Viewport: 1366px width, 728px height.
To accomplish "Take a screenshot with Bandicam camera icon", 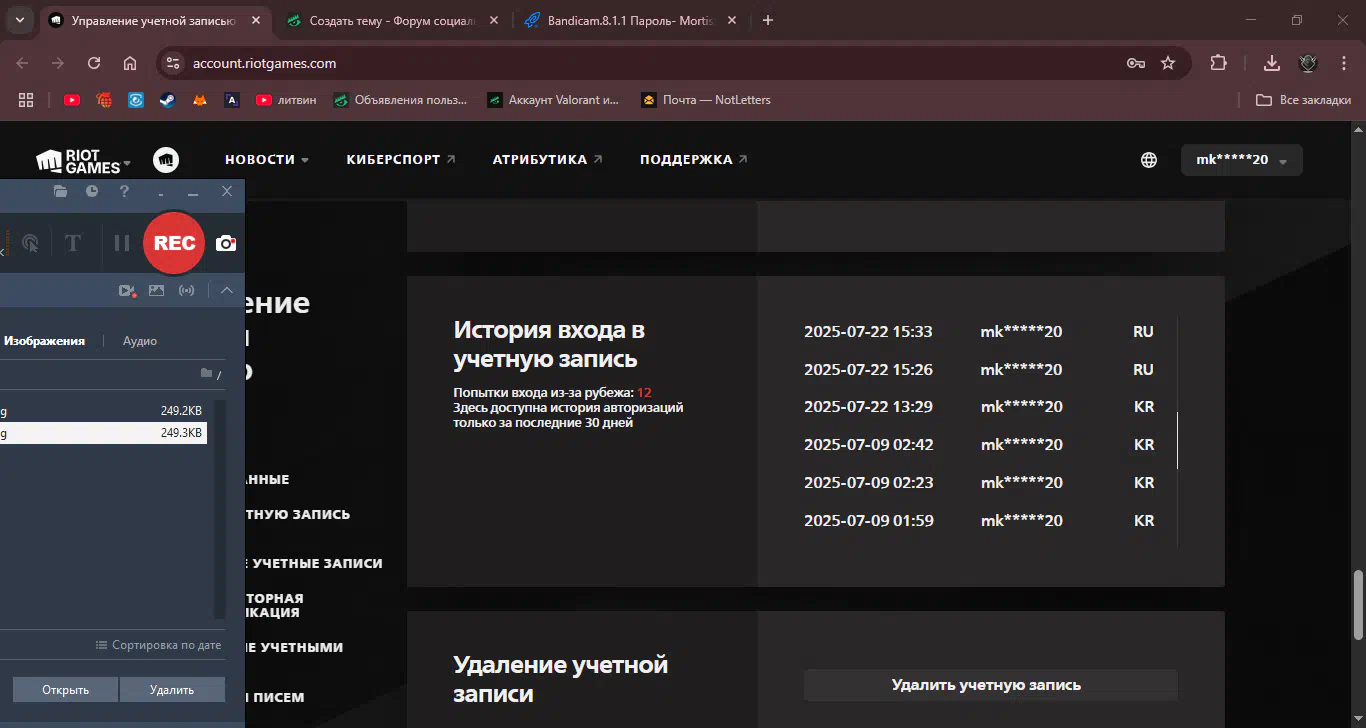I will coord(227,243).
